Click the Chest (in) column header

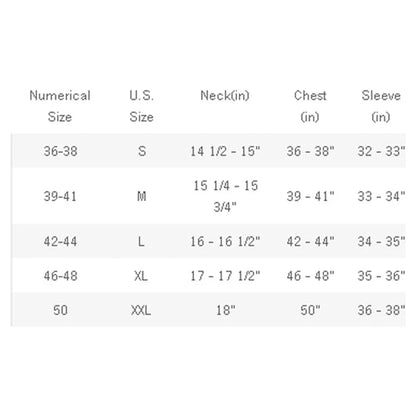[310, 106]
